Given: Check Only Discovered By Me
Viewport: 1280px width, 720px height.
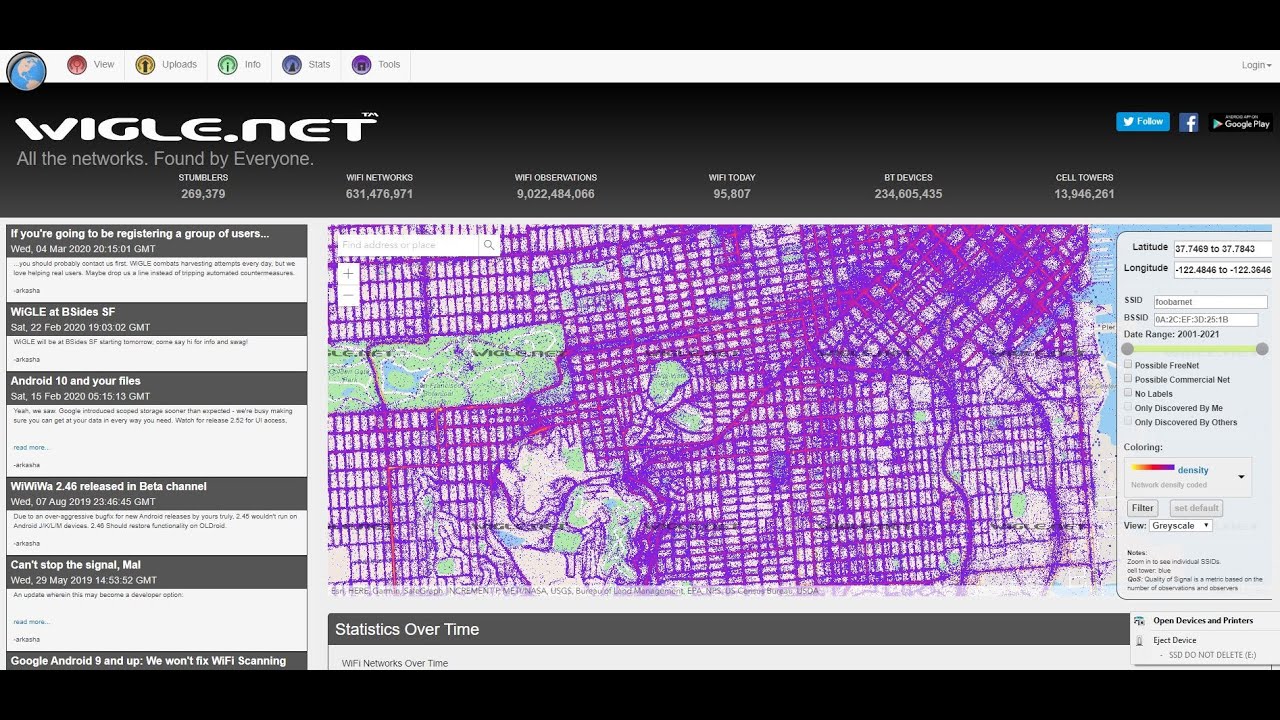Looking at the screenshot, I should (1129, 407).
